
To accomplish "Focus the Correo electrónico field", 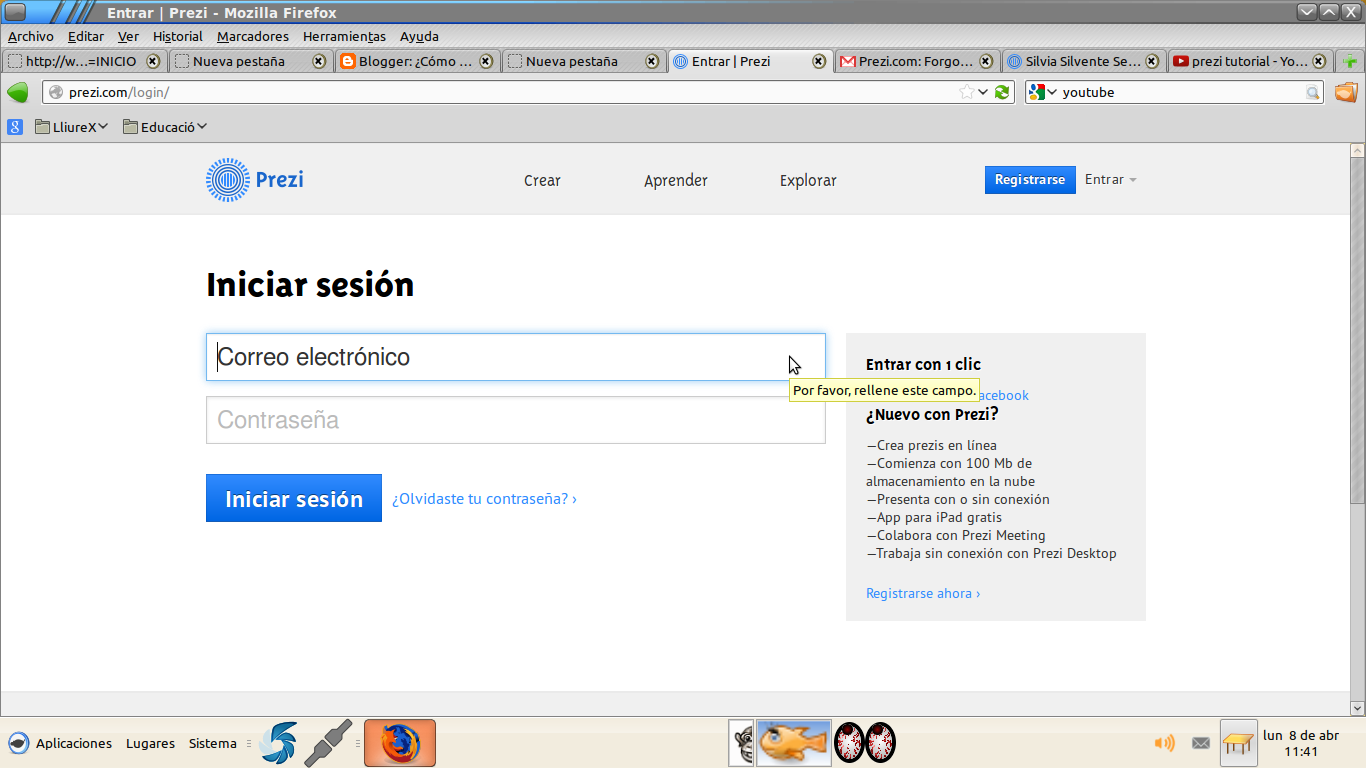I will [516, 357].
